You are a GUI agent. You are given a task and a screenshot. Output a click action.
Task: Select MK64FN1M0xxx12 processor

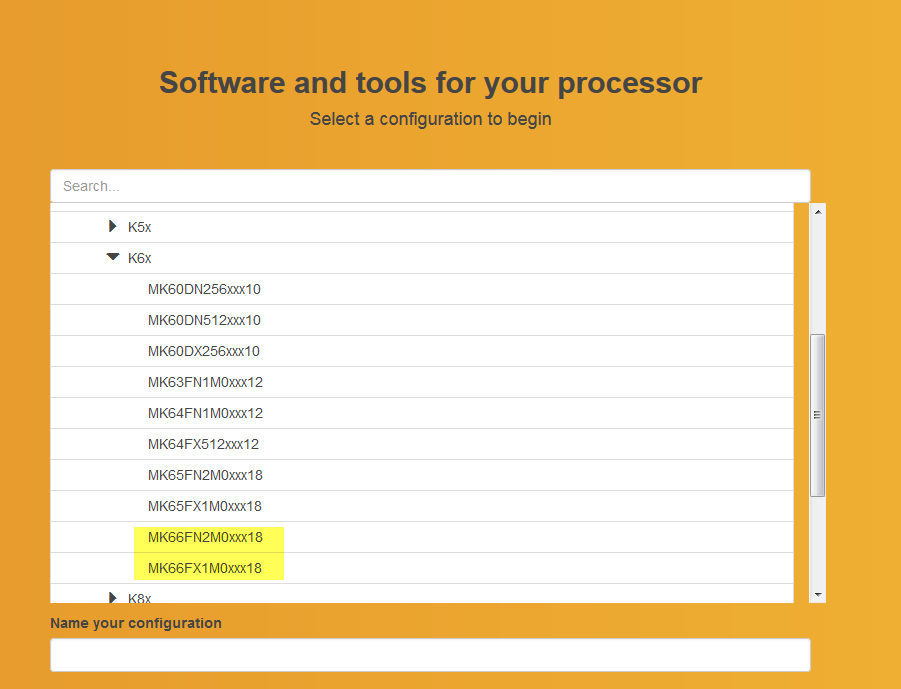[x=205, y=413]
